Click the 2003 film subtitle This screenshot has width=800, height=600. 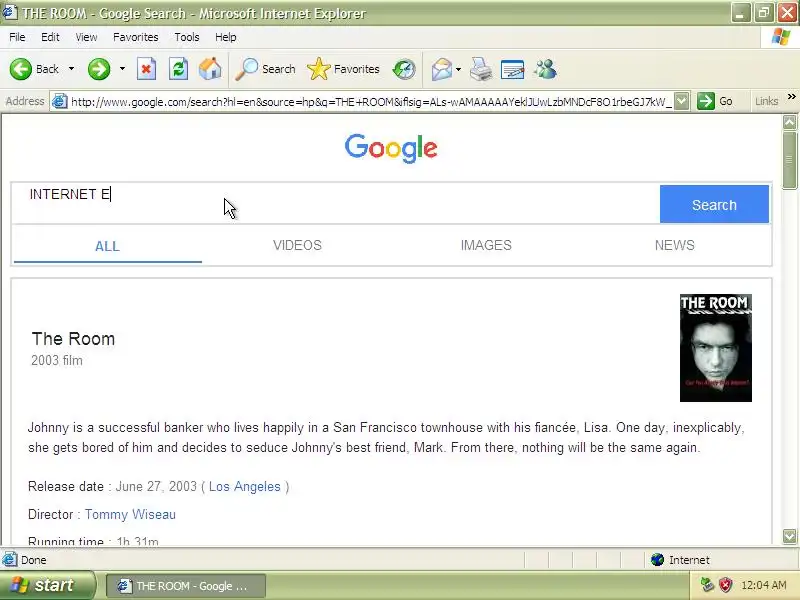click(x=57, y=360)
